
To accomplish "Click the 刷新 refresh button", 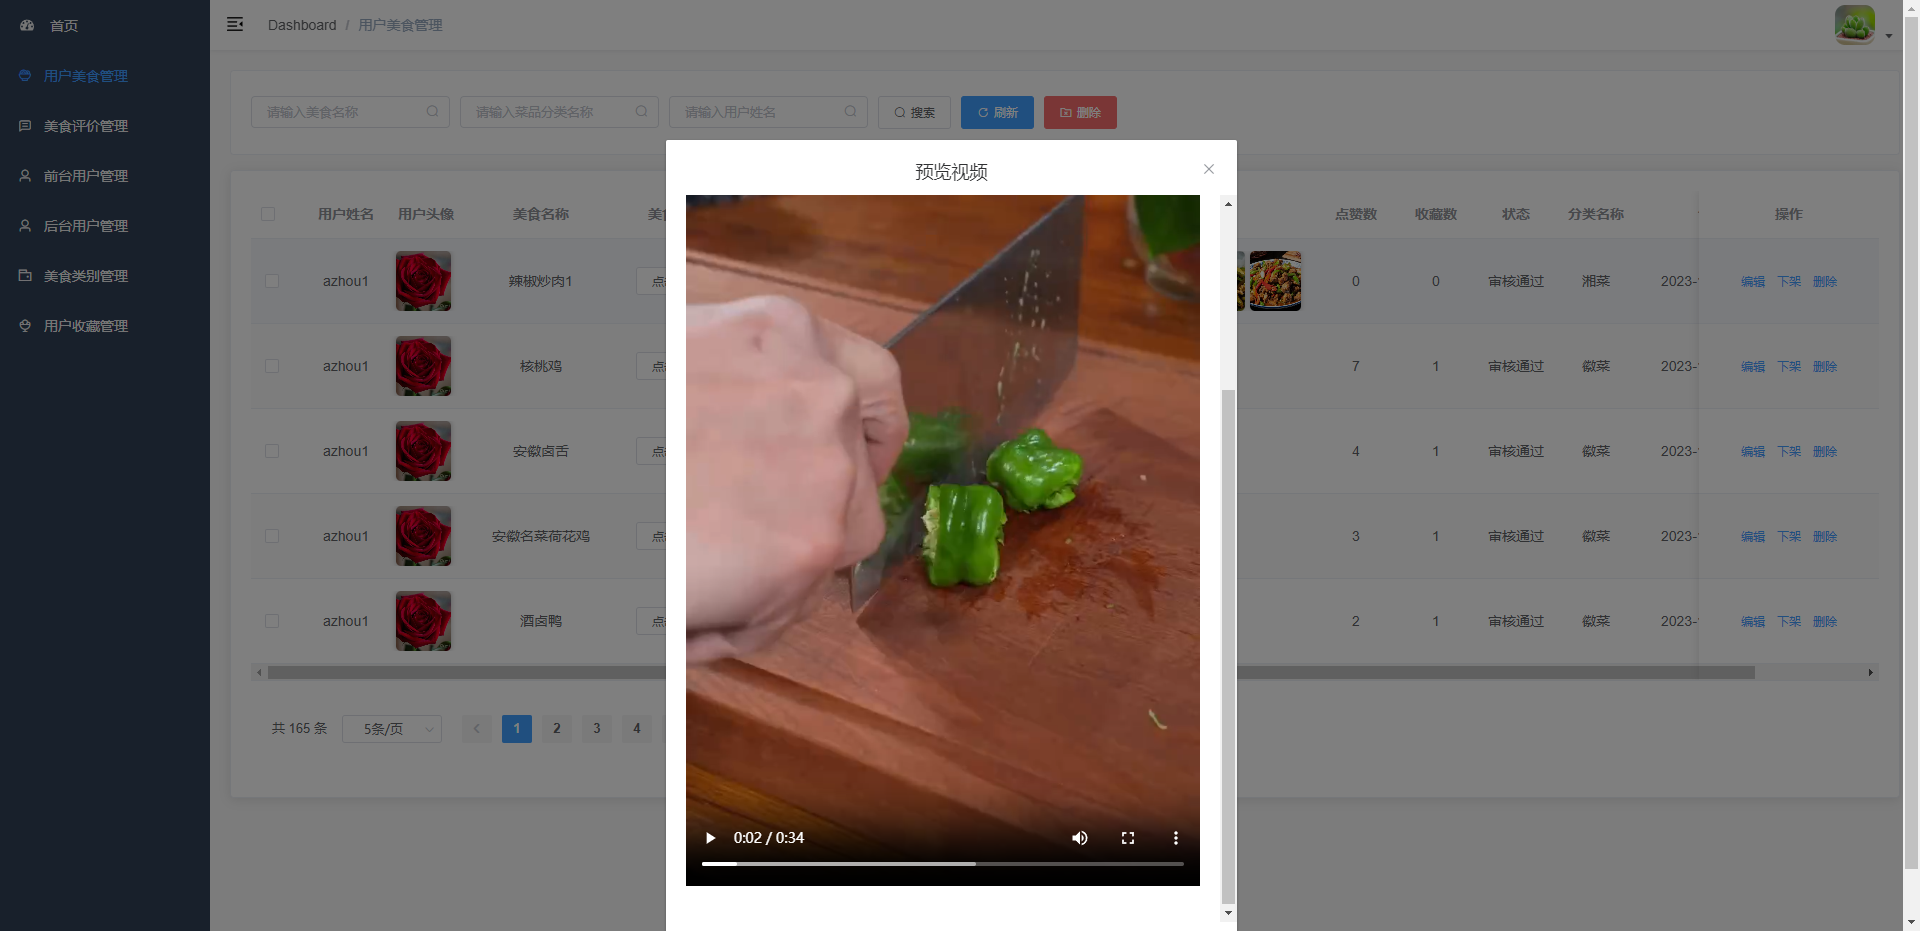I will [997, 113].
